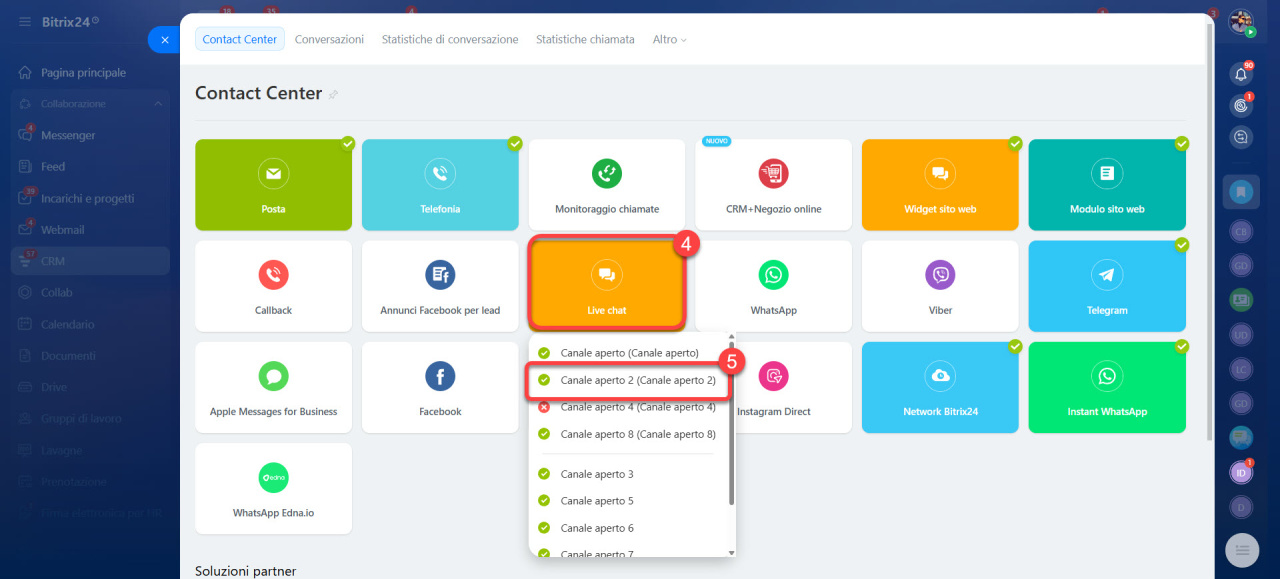This screenshot has width=1280, height=579.
Task: Click the round menu button at bottom right
Action: click(x=1242, y=550)
